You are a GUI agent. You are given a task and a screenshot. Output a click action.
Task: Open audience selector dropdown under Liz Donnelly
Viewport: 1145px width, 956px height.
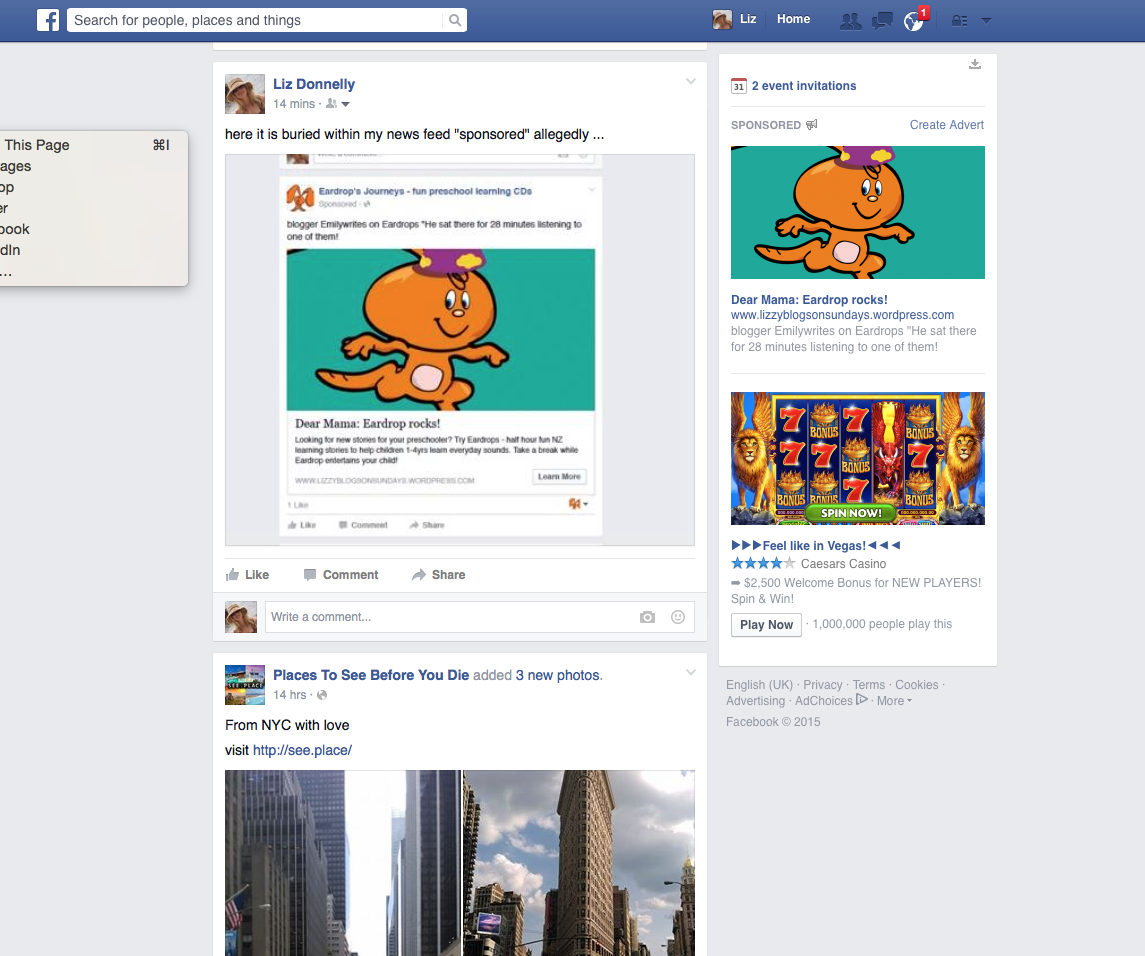(x=339, y=104)
